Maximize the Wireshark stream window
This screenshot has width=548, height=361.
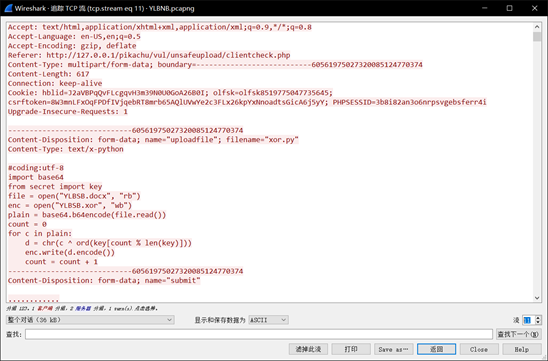coord(510,8)
